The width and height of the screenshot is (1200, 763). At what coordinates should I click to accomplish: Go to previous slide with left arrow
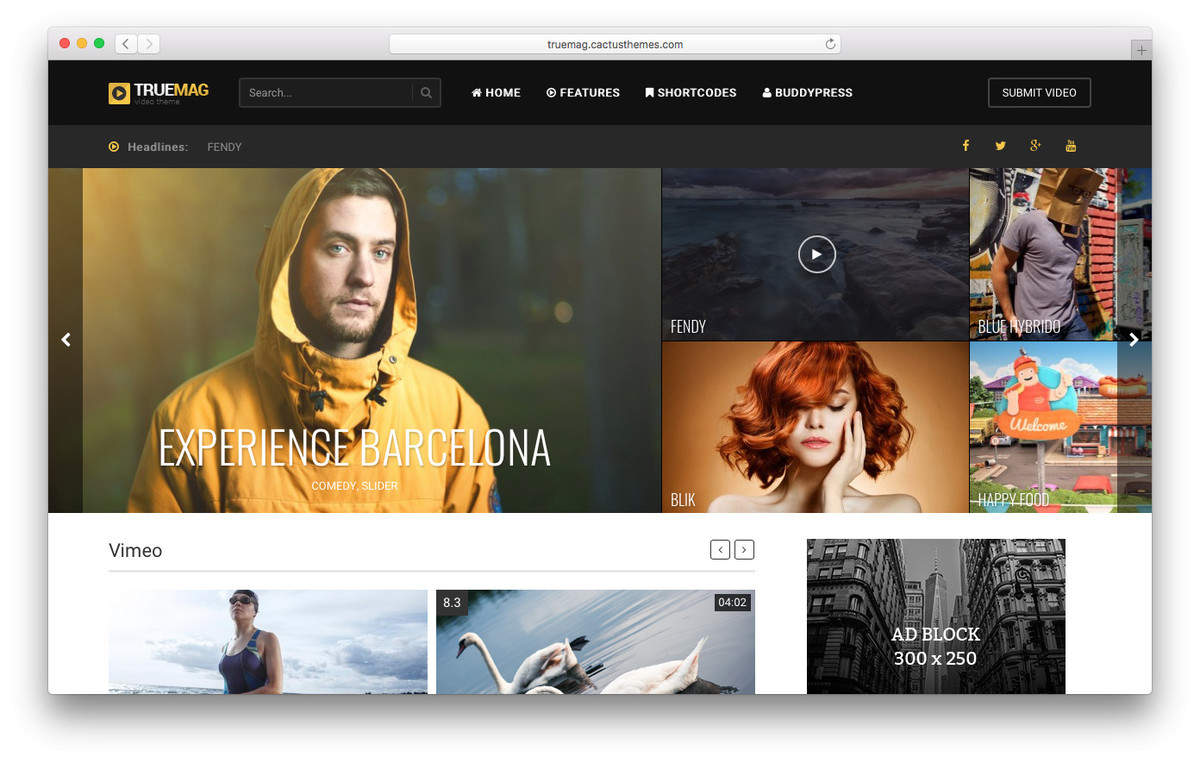[66, 340]
